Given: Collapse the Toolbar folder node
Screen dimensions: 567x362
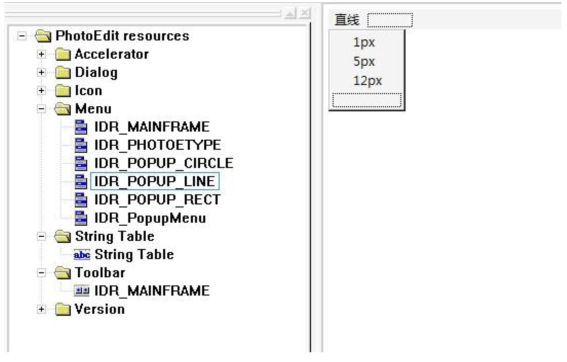Looking at the screenshot, I should pyautogui.click(x=41, y=273).
